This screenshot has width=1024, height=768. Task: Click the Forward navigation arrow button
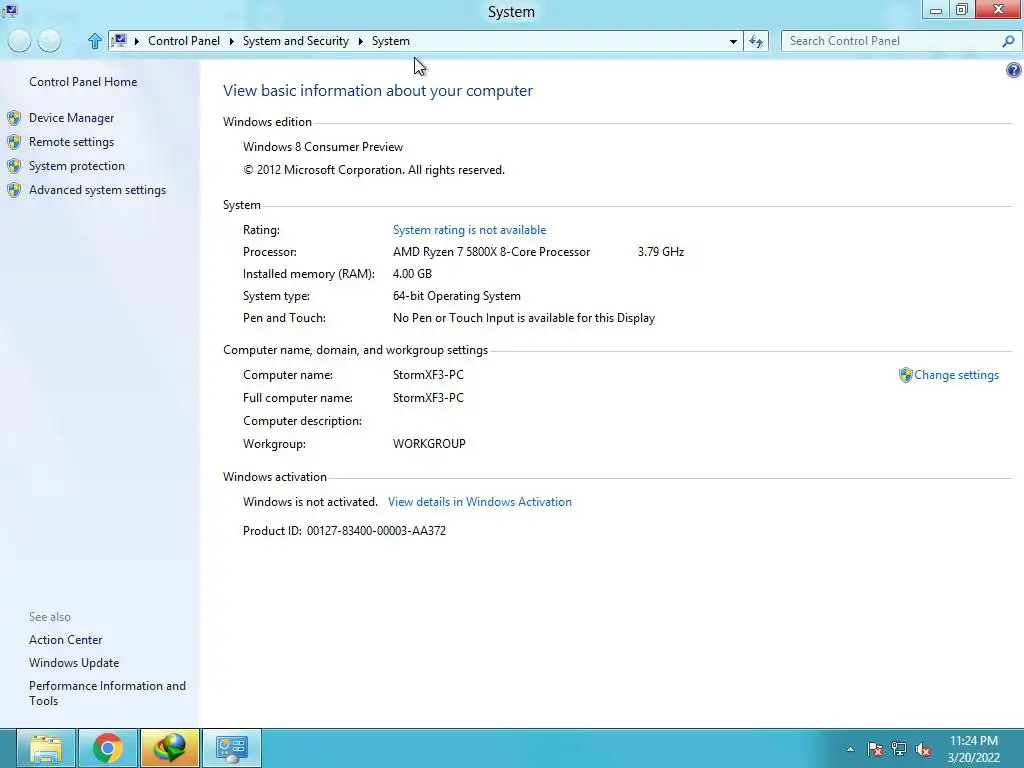click(49, 41)
